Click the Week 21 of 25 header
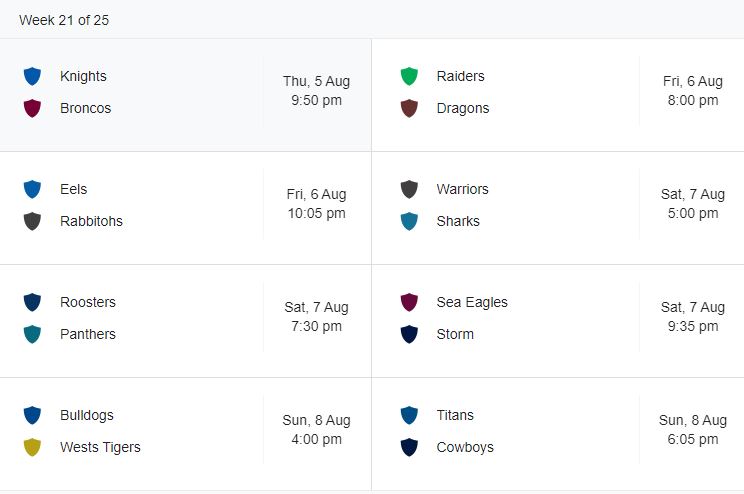The height and width of the screenshot is (494, 744). click(64, 20)
